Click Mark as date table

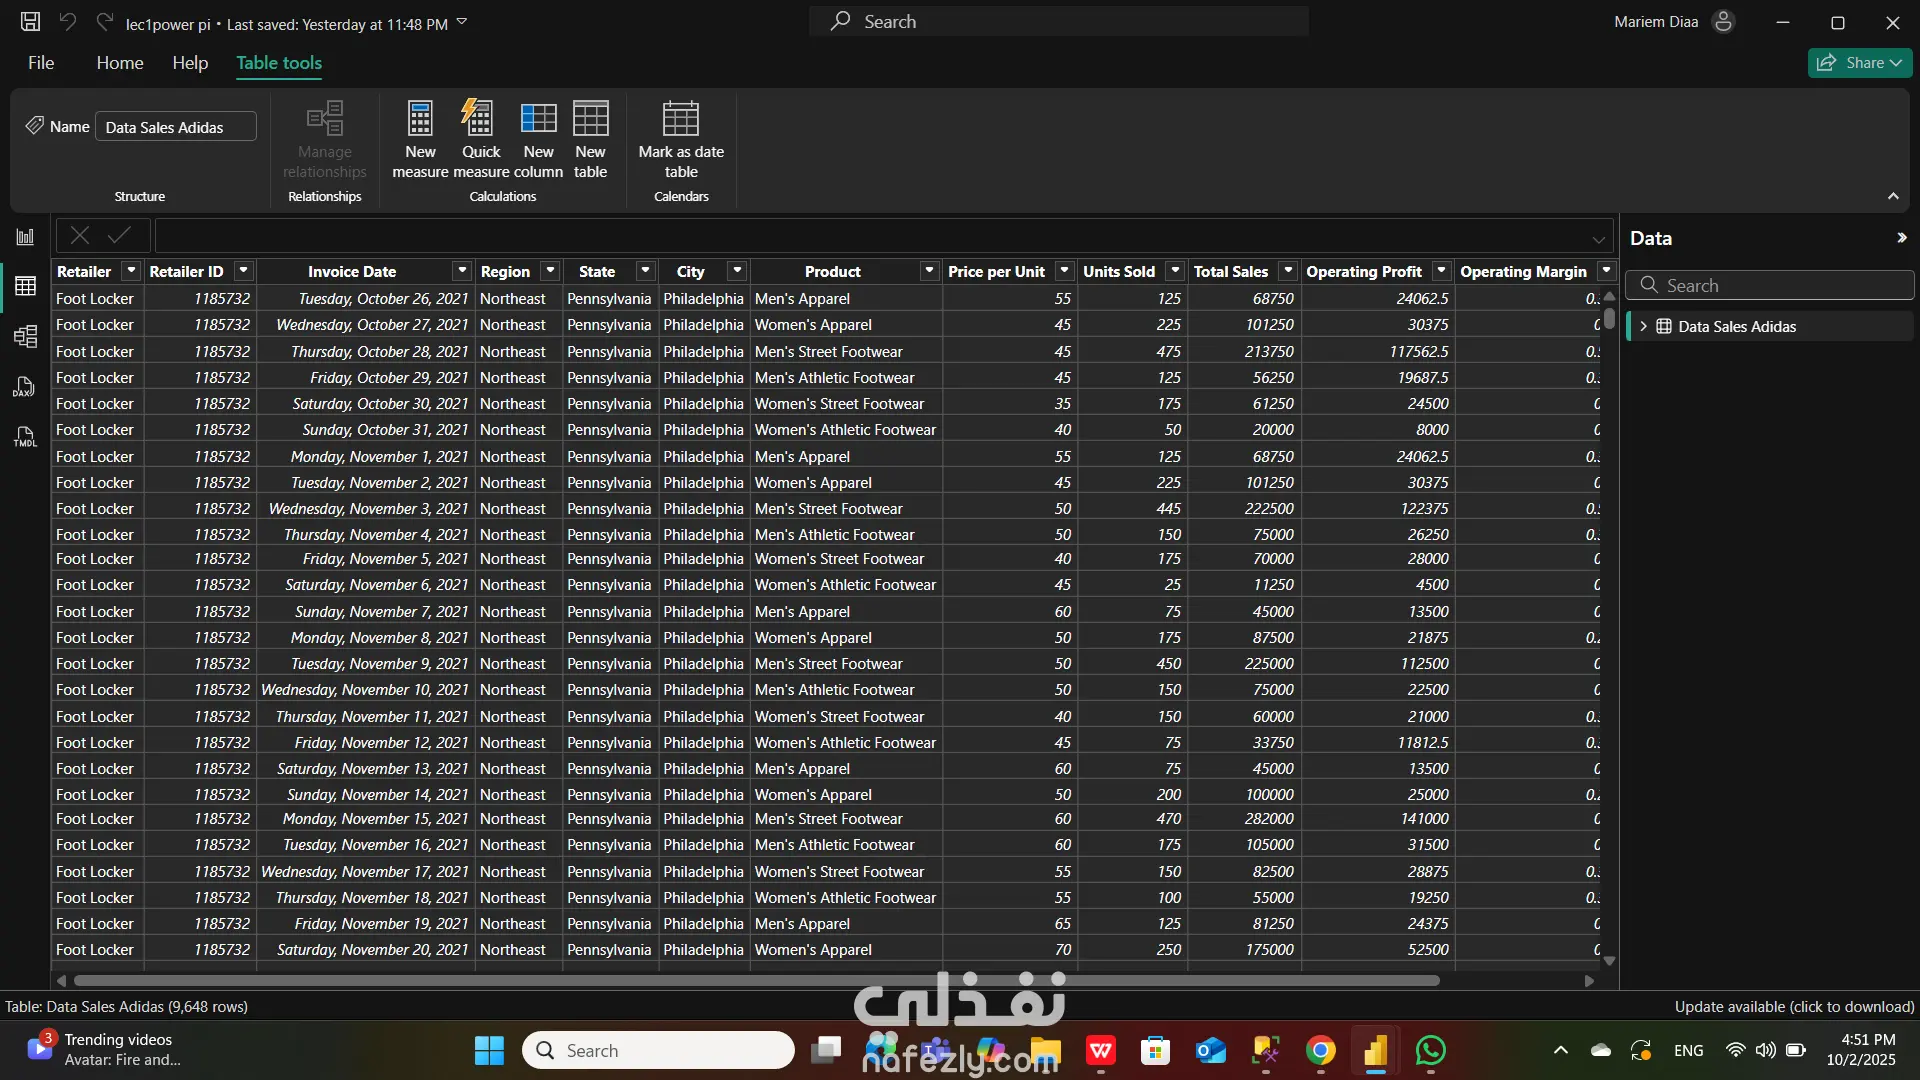coord(681,120)
